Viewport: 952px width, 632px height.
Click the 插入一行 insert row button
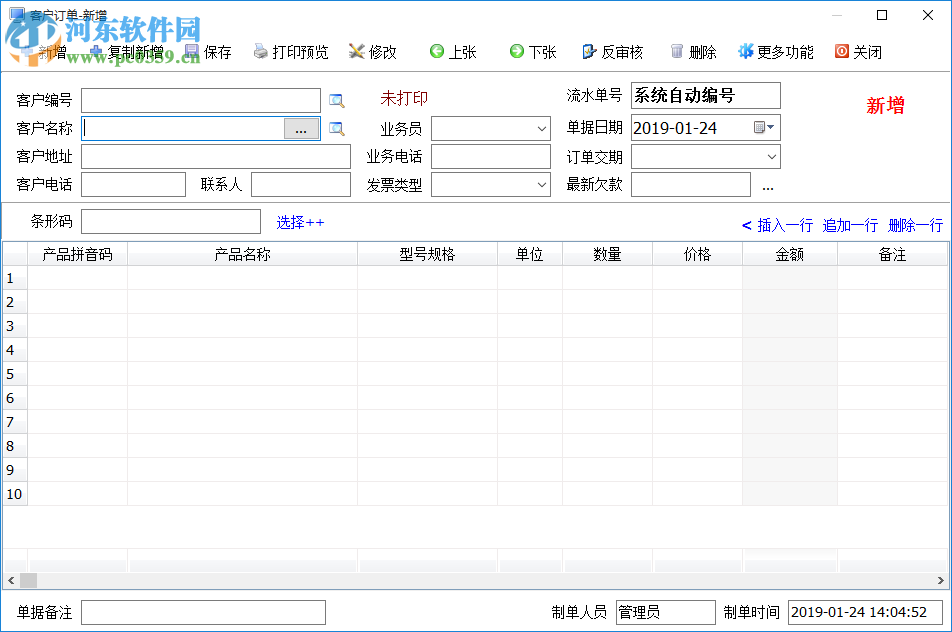(787, 224)
